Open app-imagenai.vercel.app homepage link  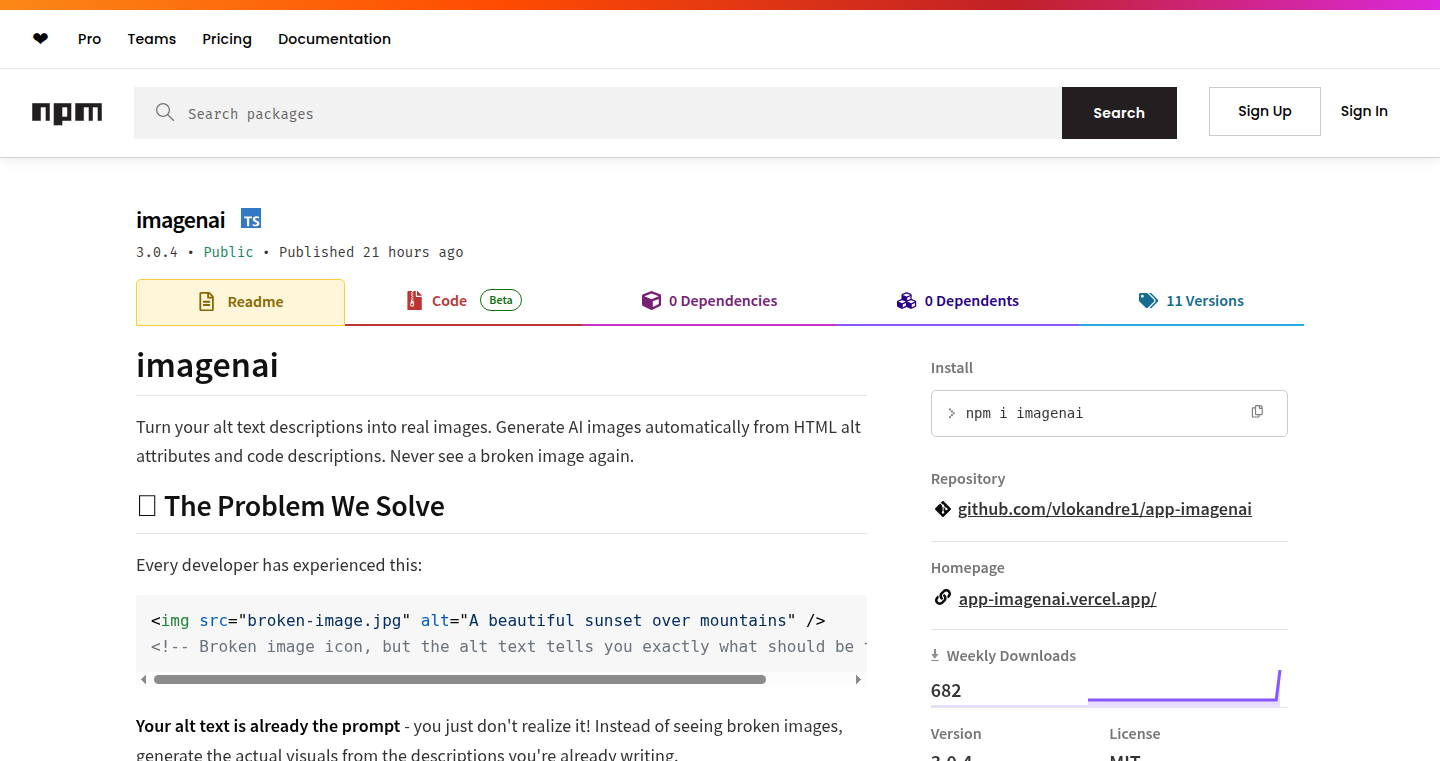pyautogui.click(x=1057, y=599)
